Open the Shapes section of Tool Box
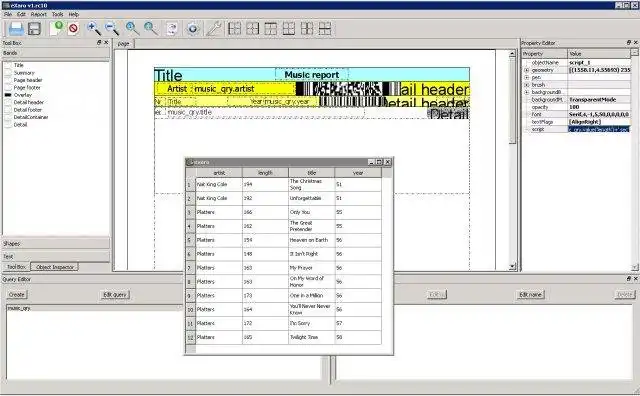This screenshot has width=640, height=396. [56, 243]
